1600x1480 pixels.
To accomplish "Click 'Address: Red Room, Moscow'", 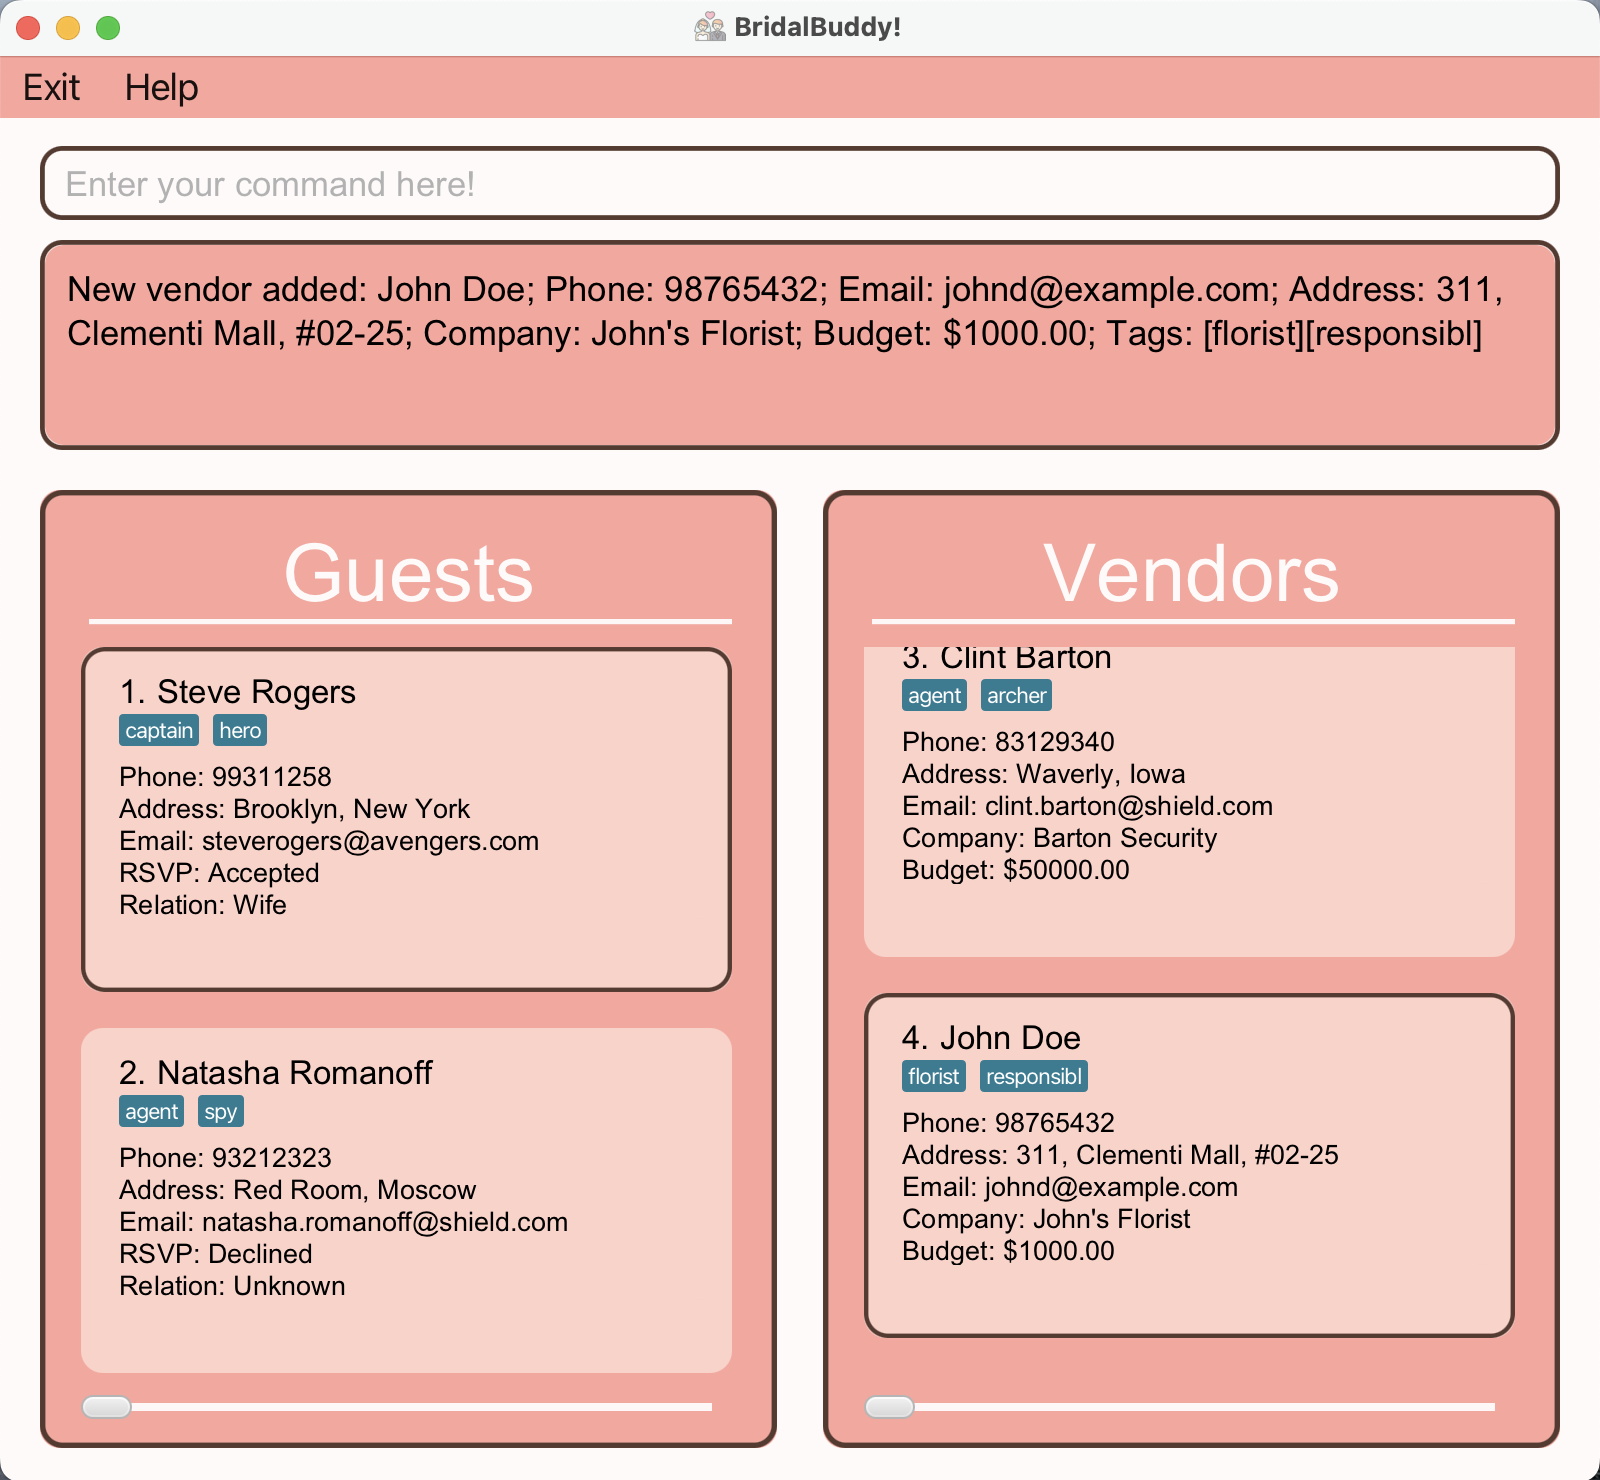I will (298, 1190).
